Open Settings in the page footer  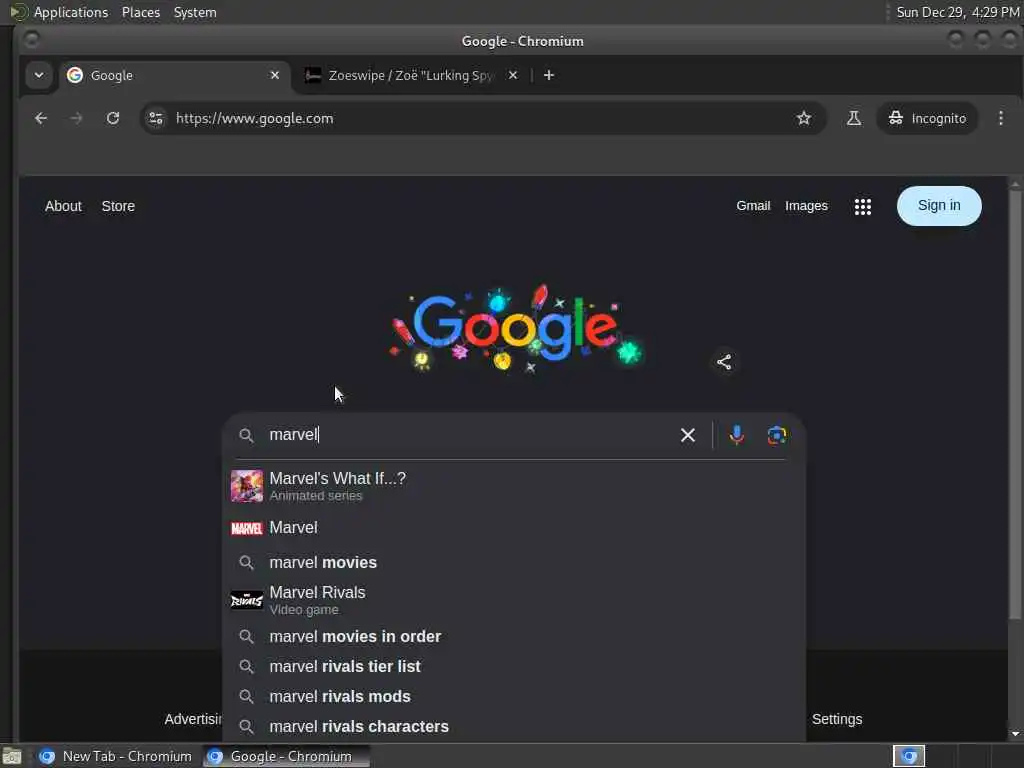click(x=837, y=719)
